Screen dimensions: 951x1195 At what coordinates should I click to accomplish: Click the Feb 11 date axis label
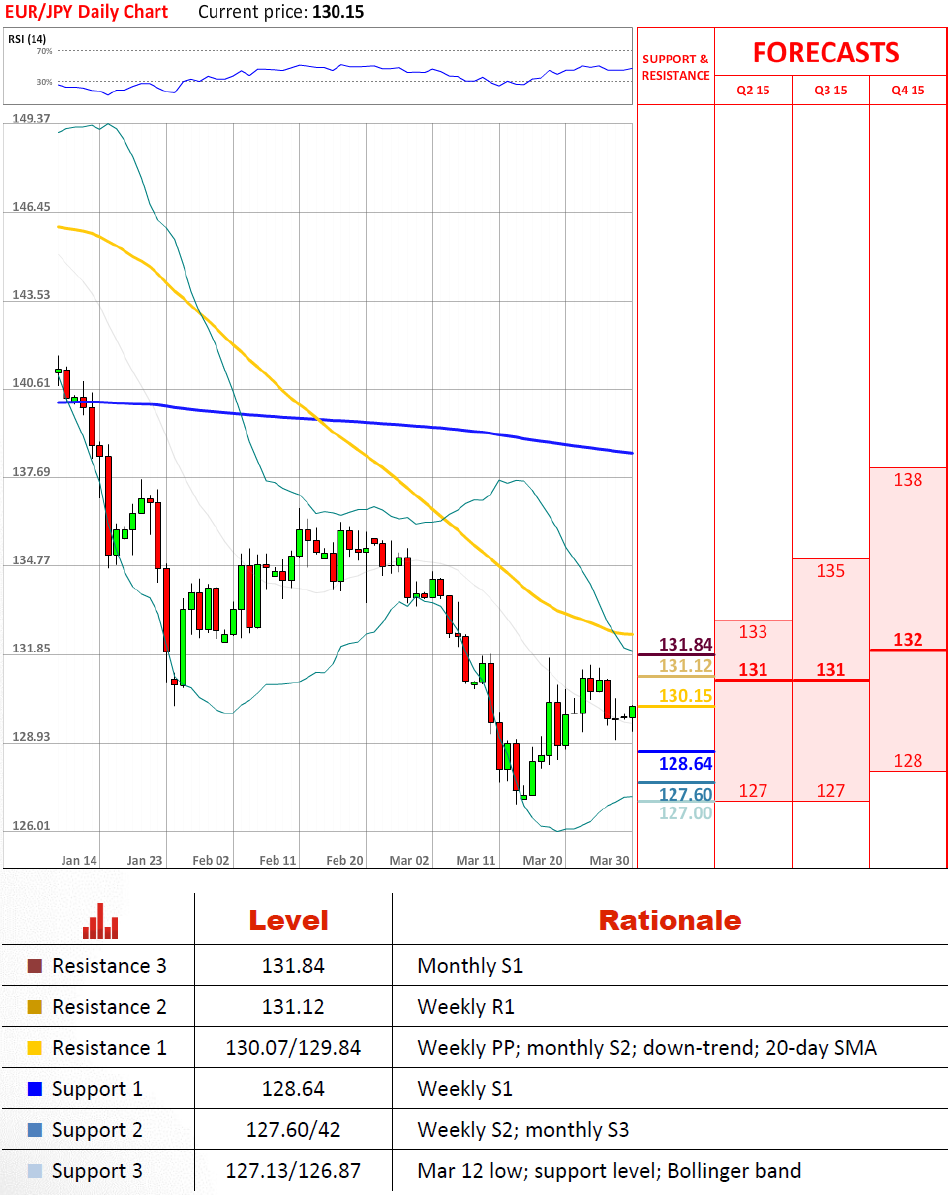pos(277,860)
